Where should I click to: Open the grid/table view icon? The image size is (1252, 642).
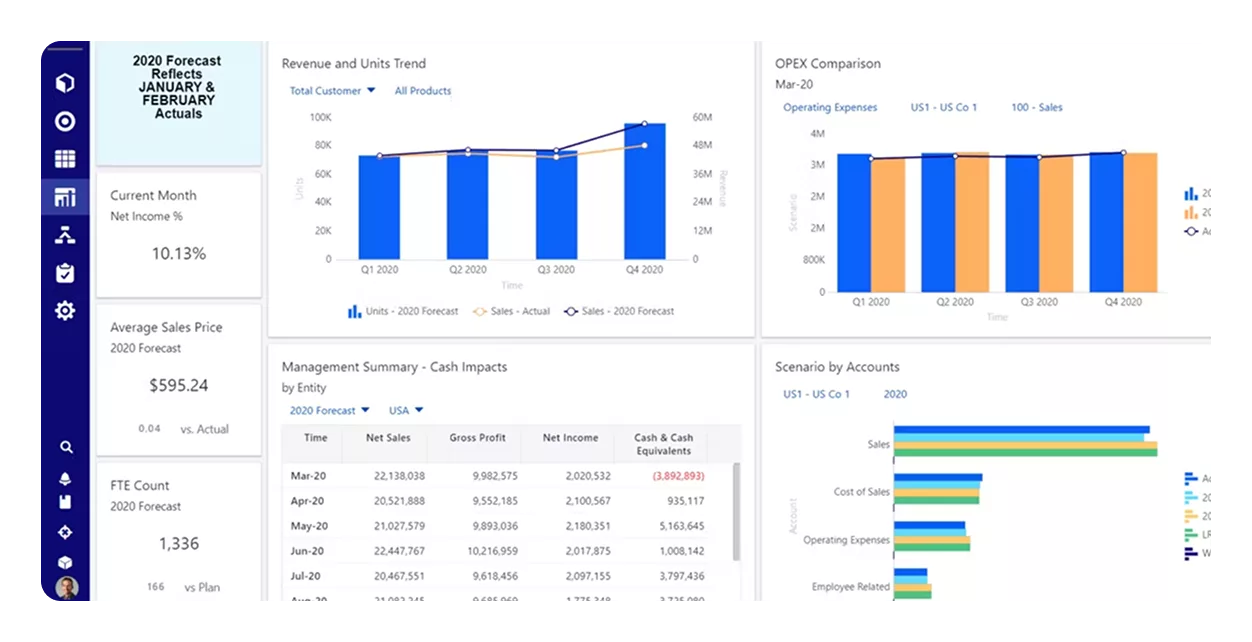click(x=64, y=158)
